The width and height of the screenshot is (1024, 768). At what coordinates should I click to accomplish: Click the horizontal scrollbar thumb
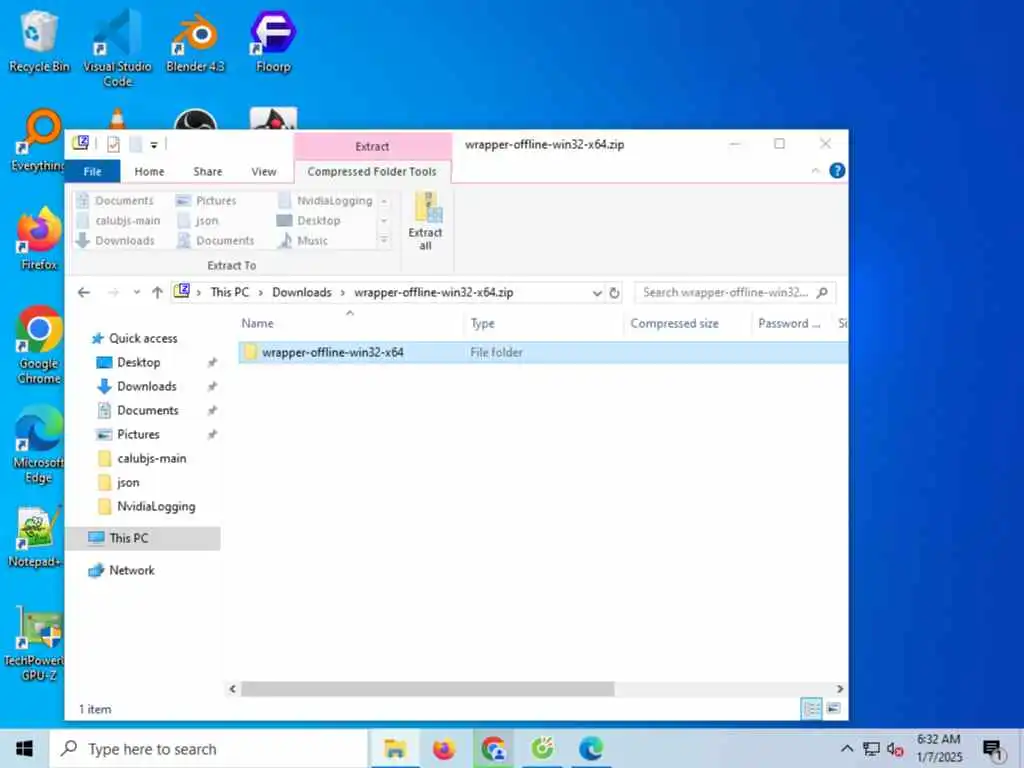pos(428,688)
